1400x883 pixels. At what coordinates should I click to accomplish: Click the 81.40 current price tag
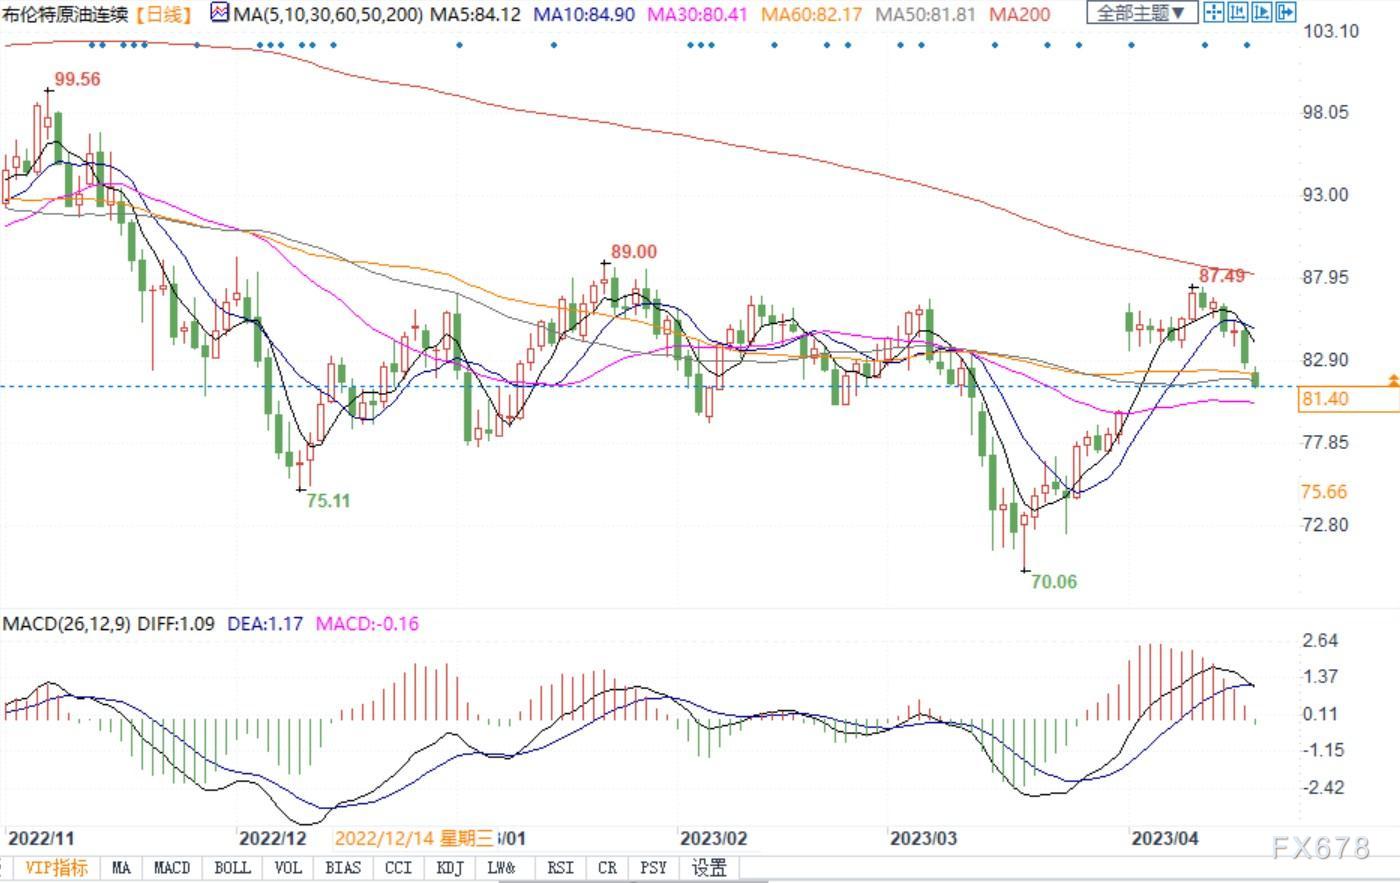pos(1348,399)
